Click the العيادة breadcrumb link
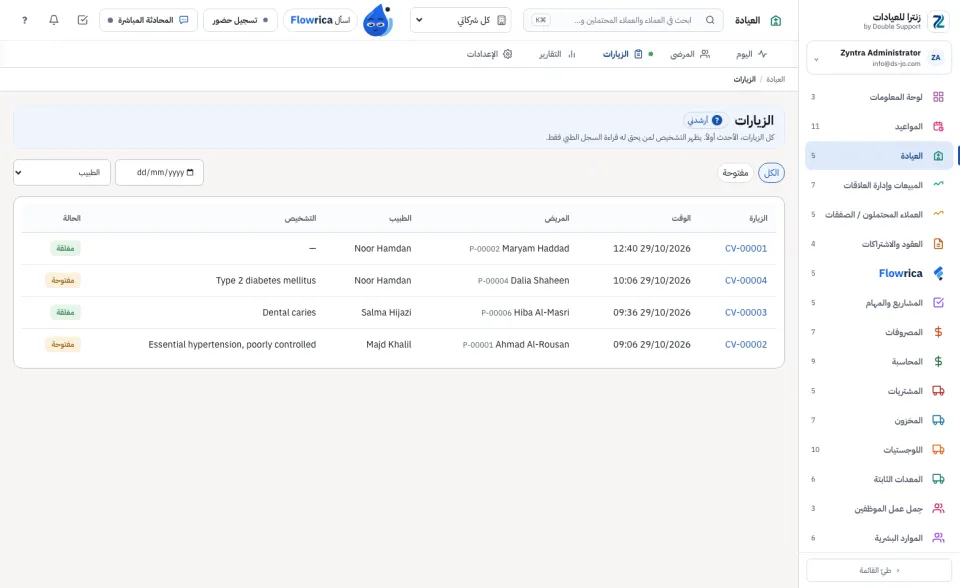 (x=775, y=80)
